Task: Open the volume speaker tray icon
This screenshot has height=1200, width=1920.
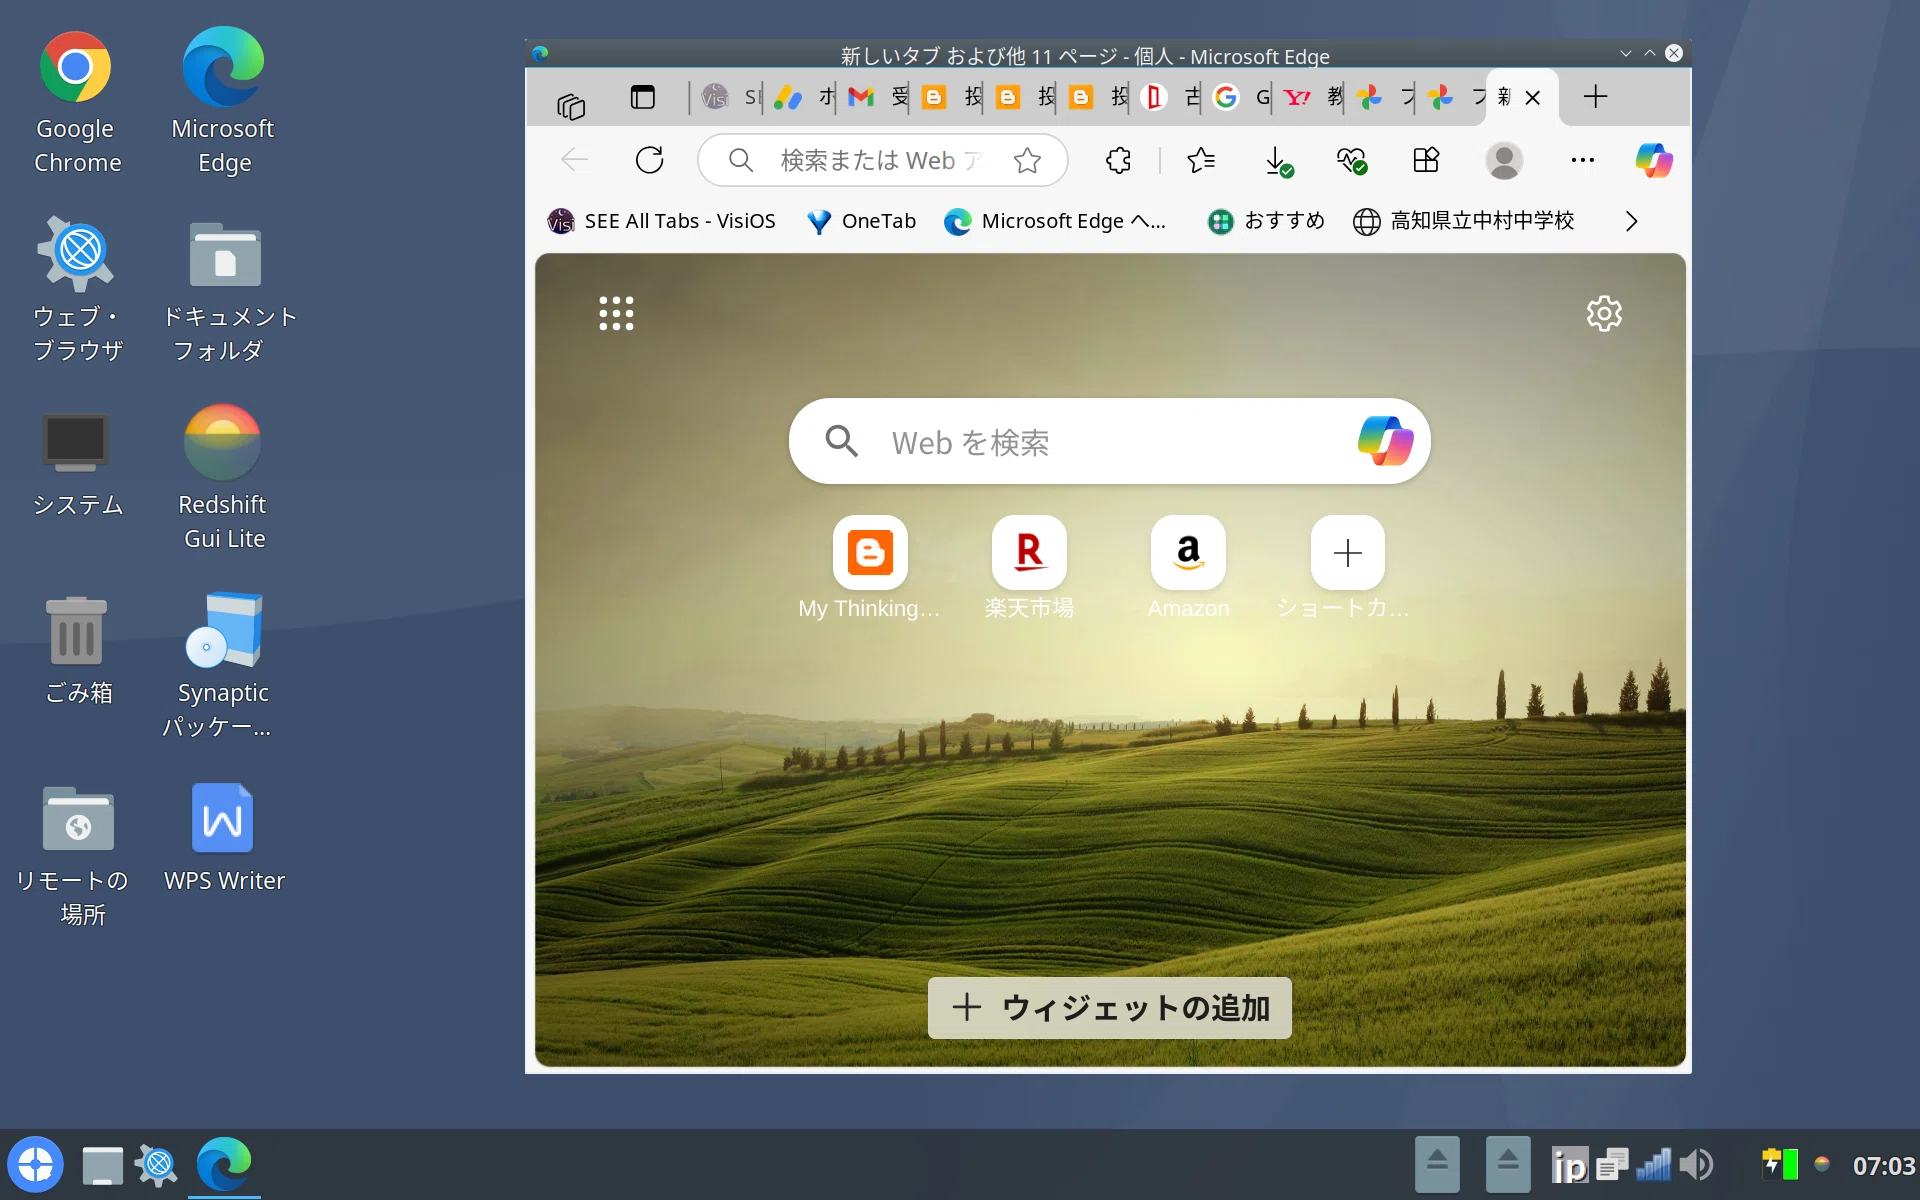Action: [x=1696, y=1165]
